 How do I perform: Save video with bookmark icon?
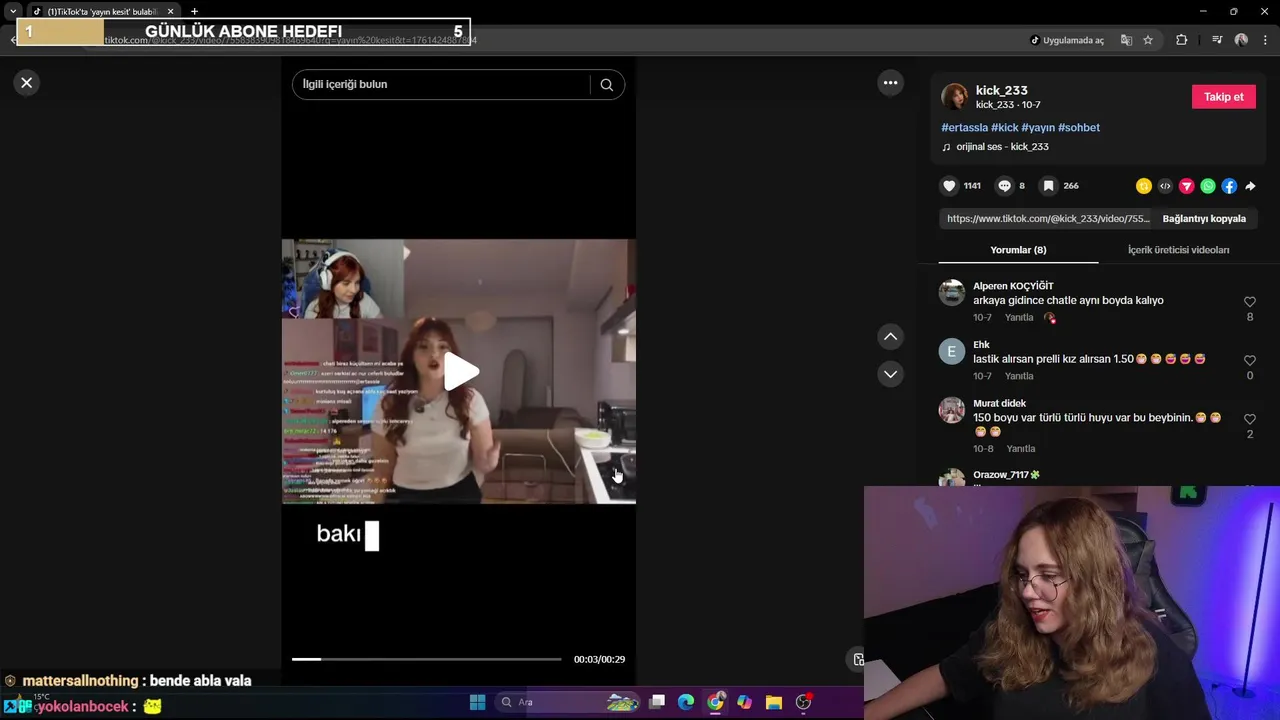(1048, 186)
